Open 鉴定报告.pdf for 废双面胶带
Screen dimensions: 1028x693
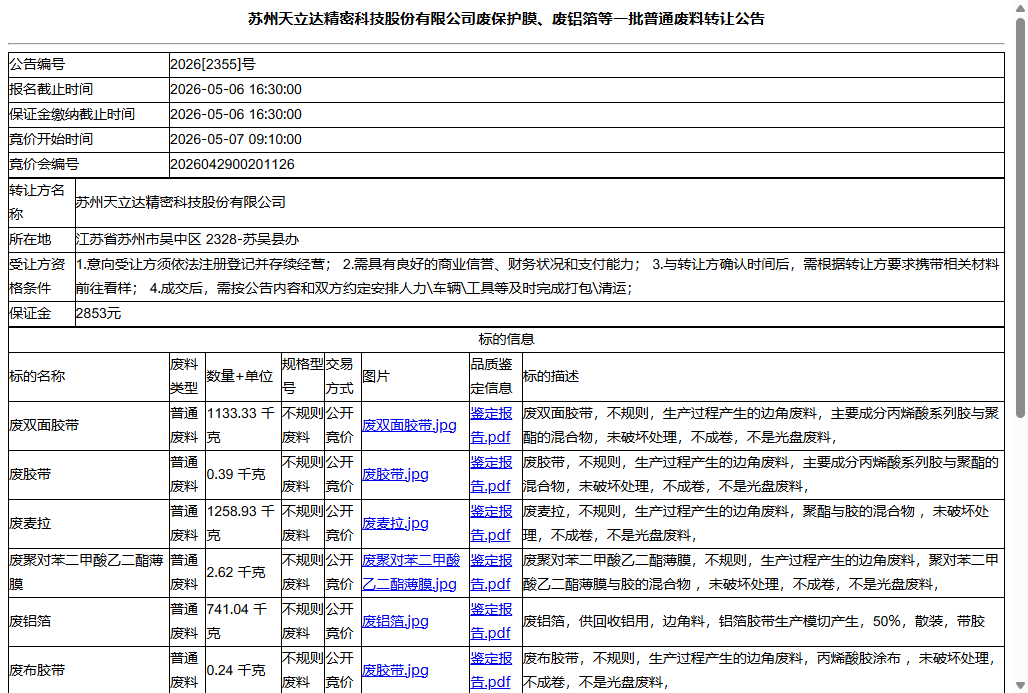tap(491, 426)
